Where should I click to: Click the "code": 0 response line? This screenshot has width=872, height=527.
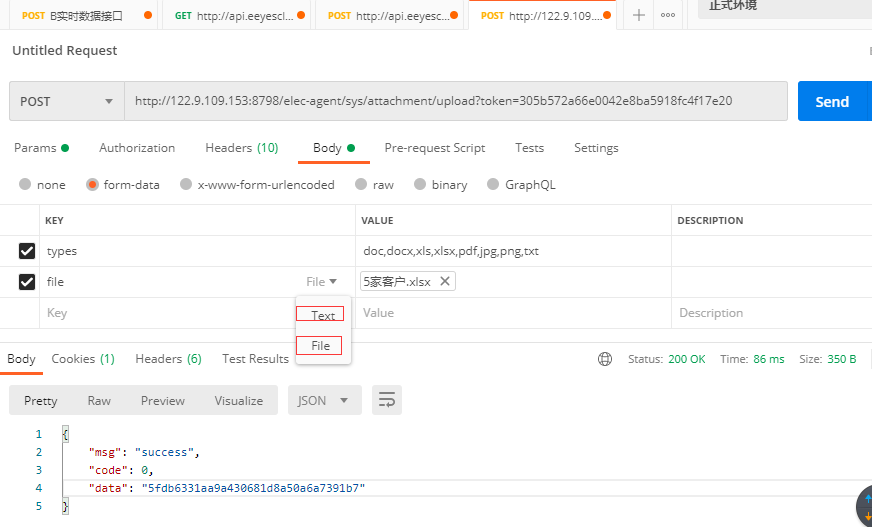point(121,470)
